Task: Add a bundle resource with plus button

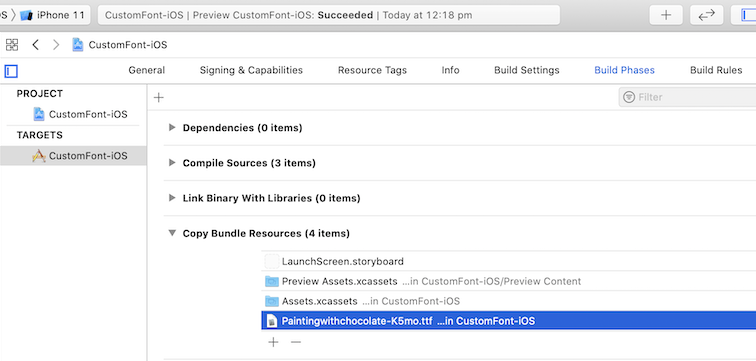Action: click(x=273, y=342)
